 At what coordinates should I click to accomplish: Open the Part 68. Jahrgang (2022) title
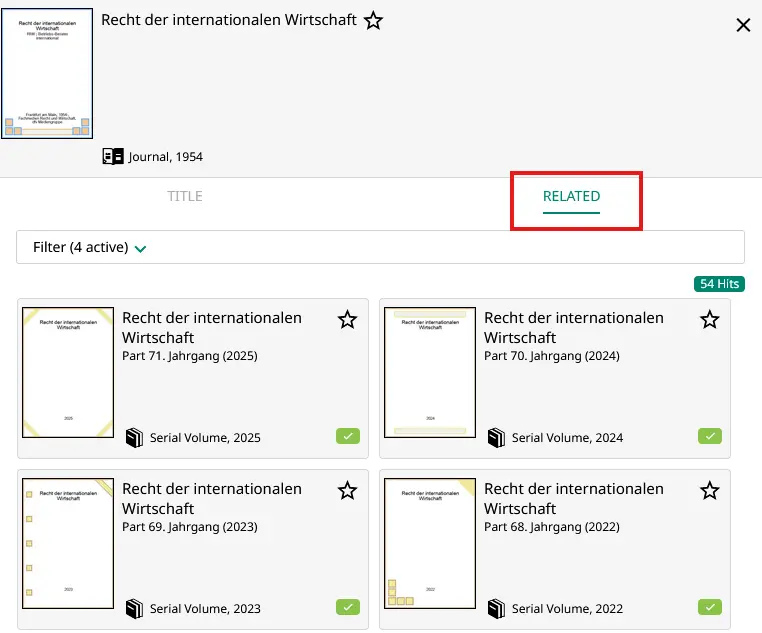click(x=574, y=498)
